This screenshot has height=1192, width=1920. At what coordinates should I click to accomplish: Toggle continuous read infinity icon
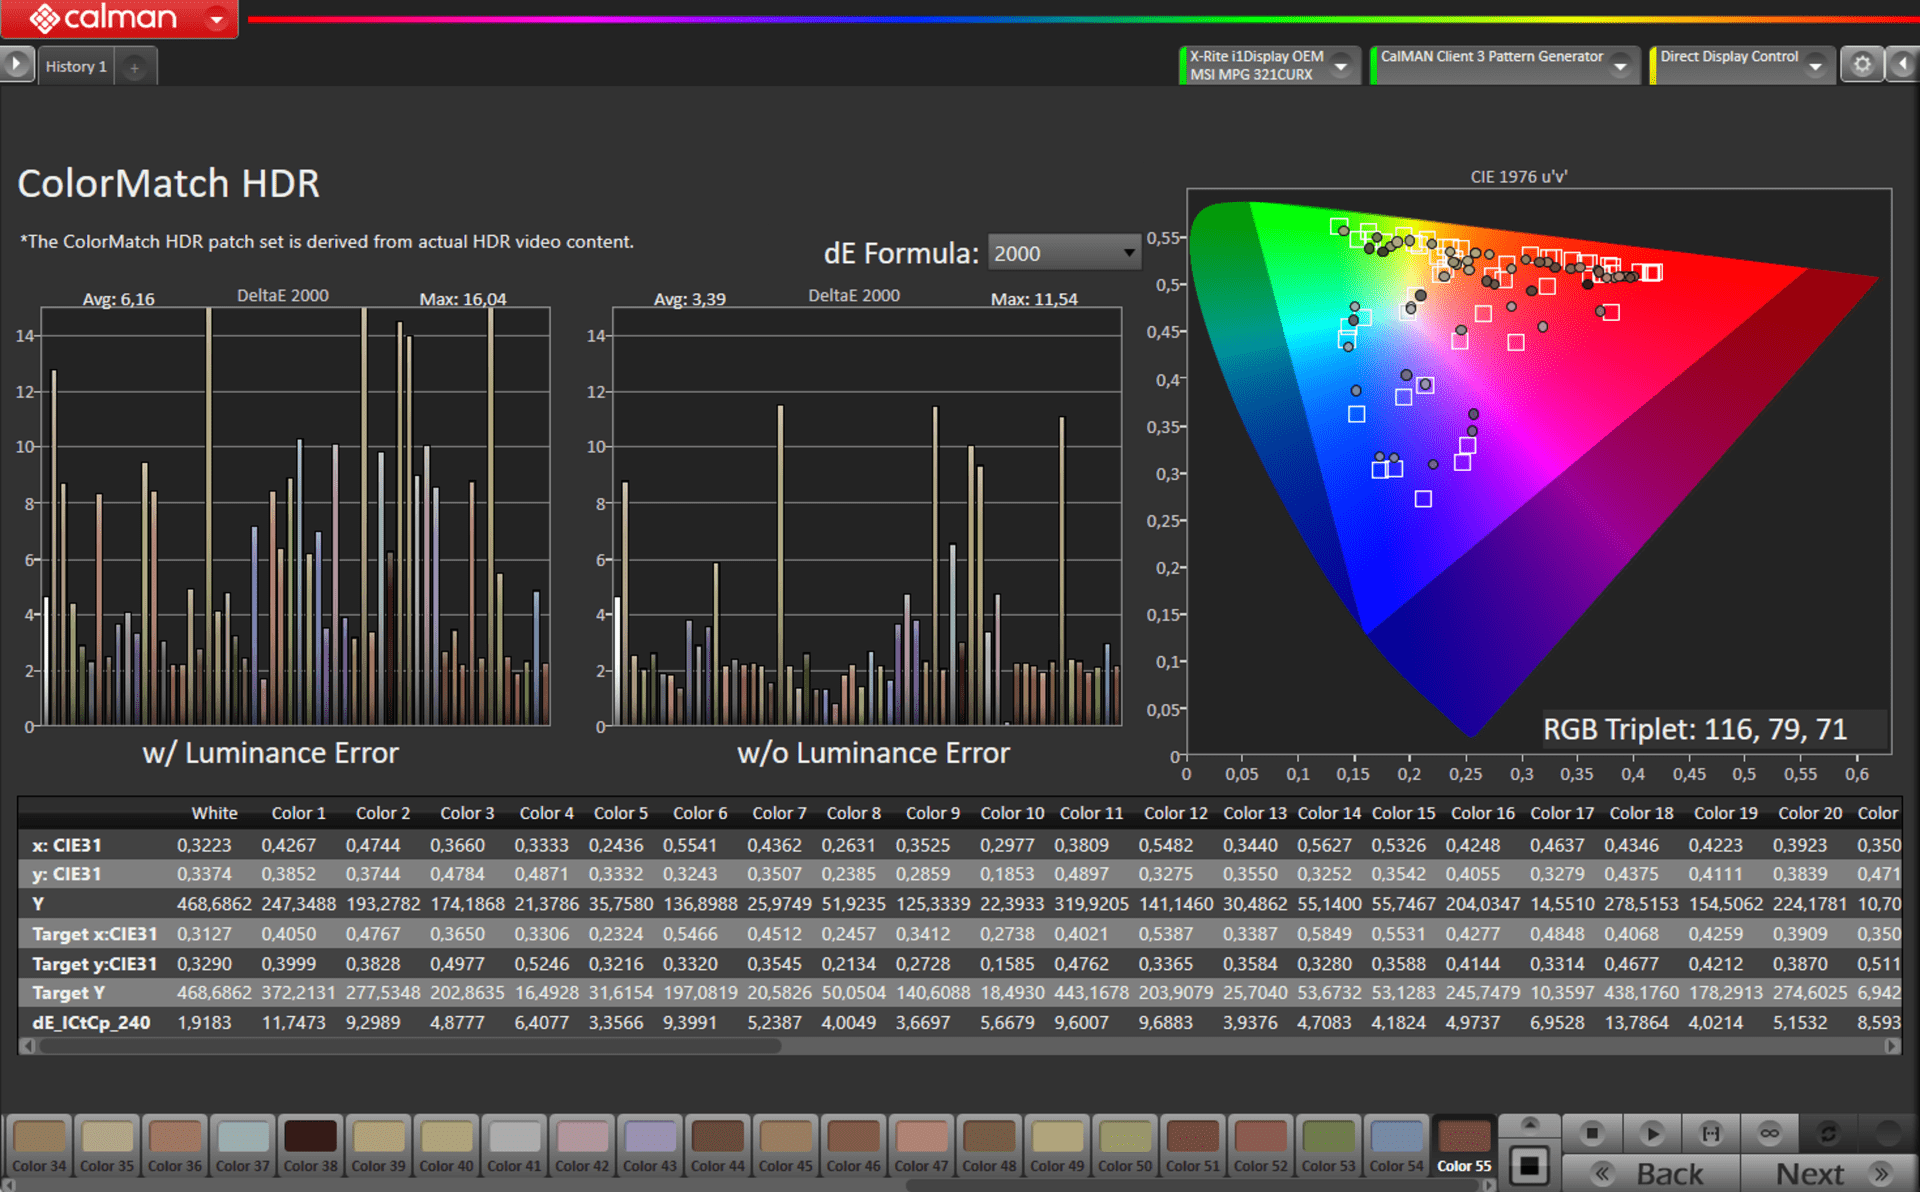(1770, 1133)
